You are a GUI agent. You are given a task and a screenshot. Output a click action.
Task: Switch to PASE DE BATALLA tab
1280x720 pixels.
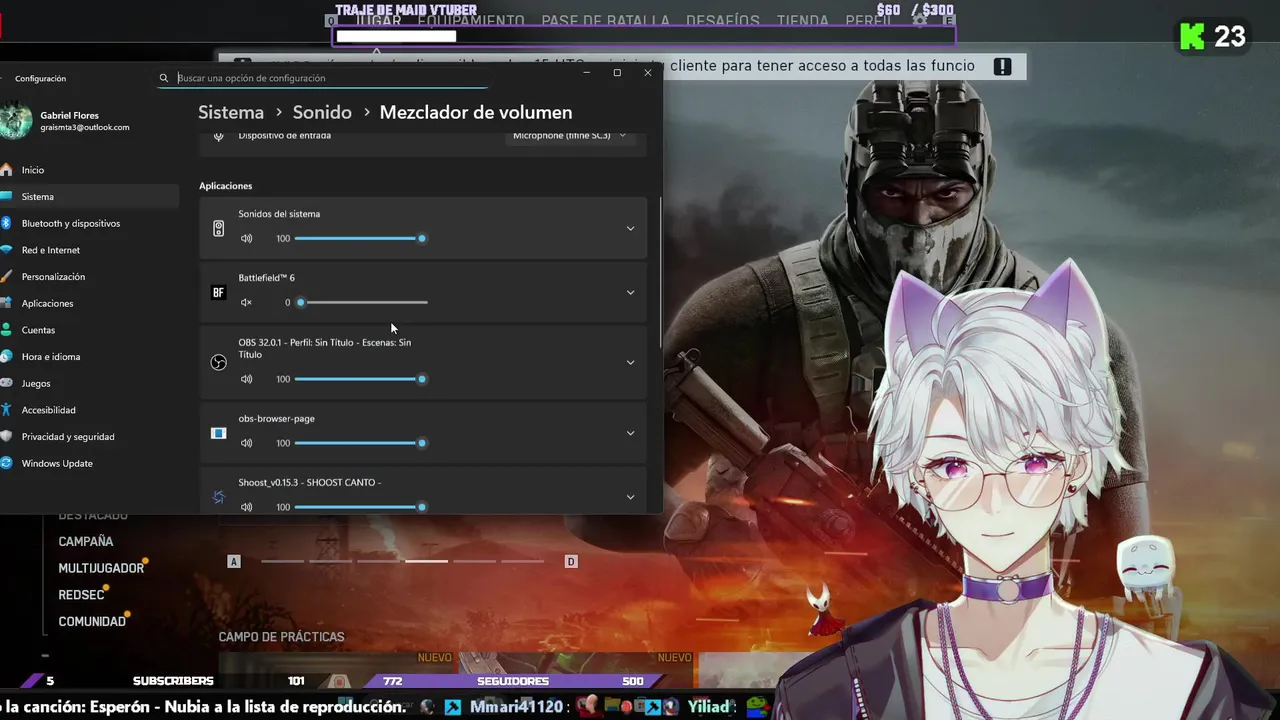click(605, 21)
